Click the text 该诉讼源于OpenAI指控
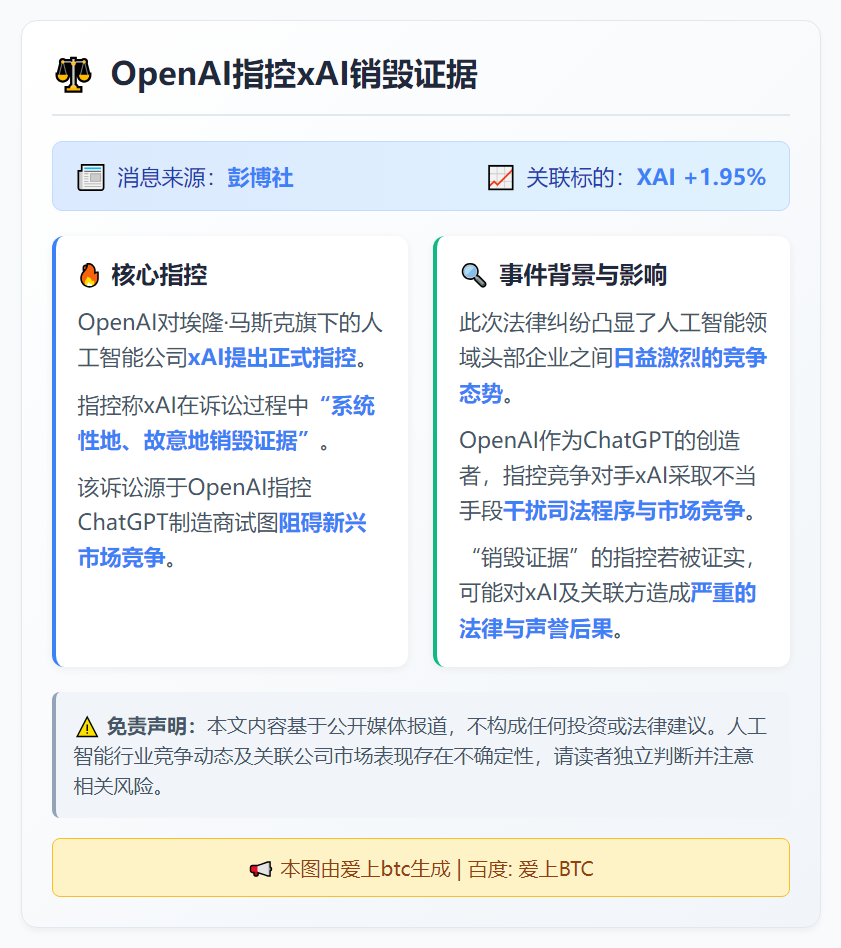The height and width of the screenshot is (948, 841). [195, 487]
